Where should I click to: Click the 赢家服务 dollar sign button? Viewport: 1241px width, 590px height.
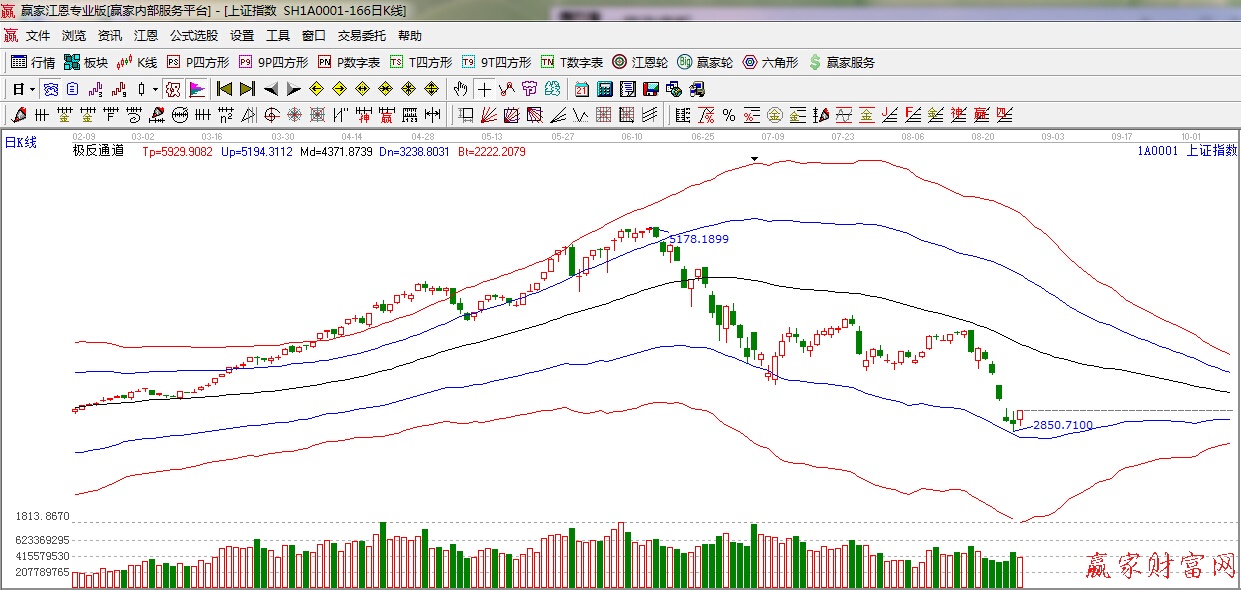point(841,62)
